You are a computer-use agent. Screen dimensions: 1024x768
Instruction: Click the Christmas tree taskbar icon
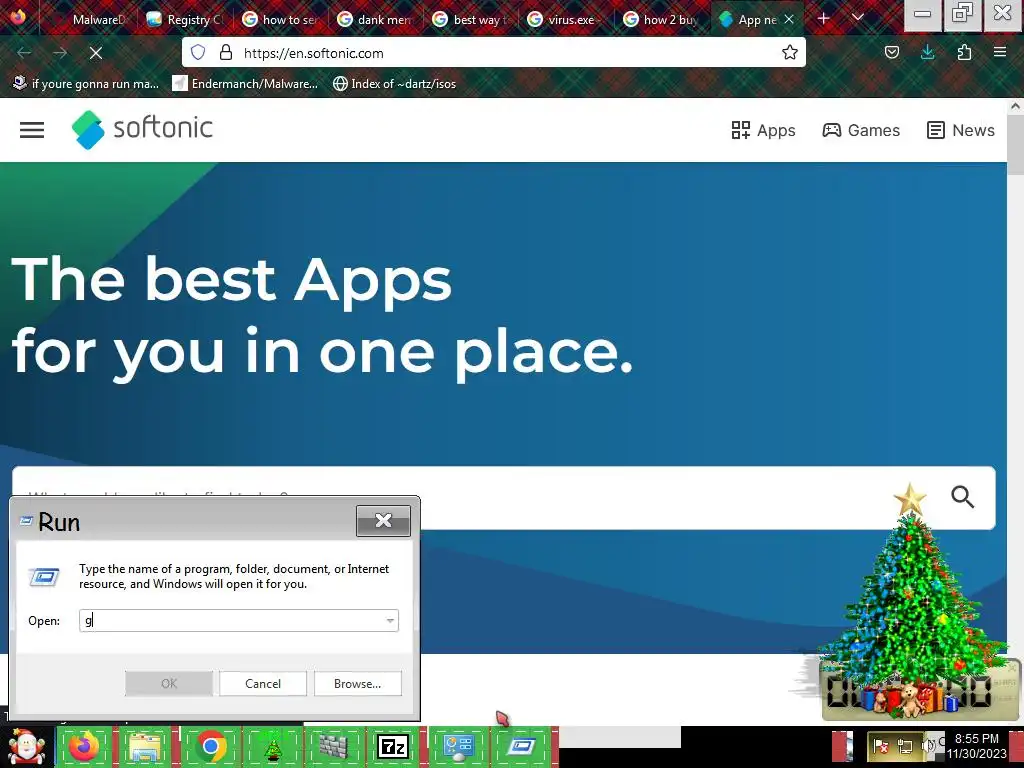273,746
